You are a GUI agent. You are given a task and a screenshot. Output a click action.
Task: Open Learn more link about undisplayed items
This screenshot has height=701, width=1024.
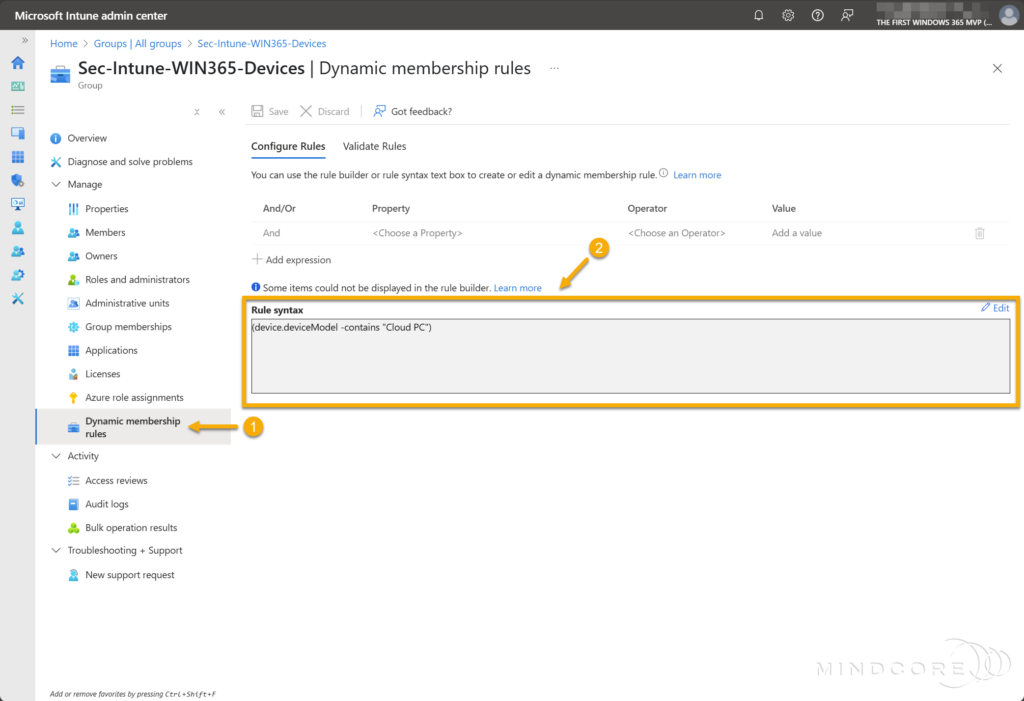pyautogui.click(x=517, y=287)
